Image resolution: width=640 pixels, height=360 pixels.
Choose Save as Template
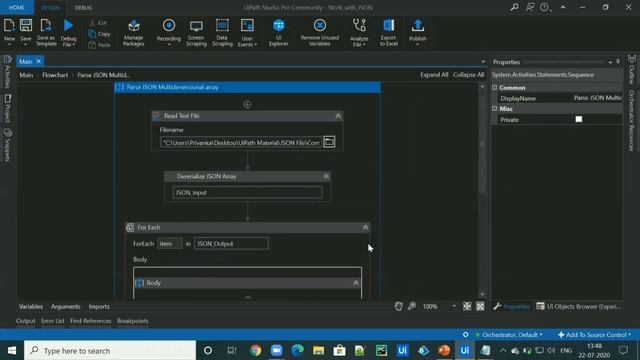click(46, 32)
